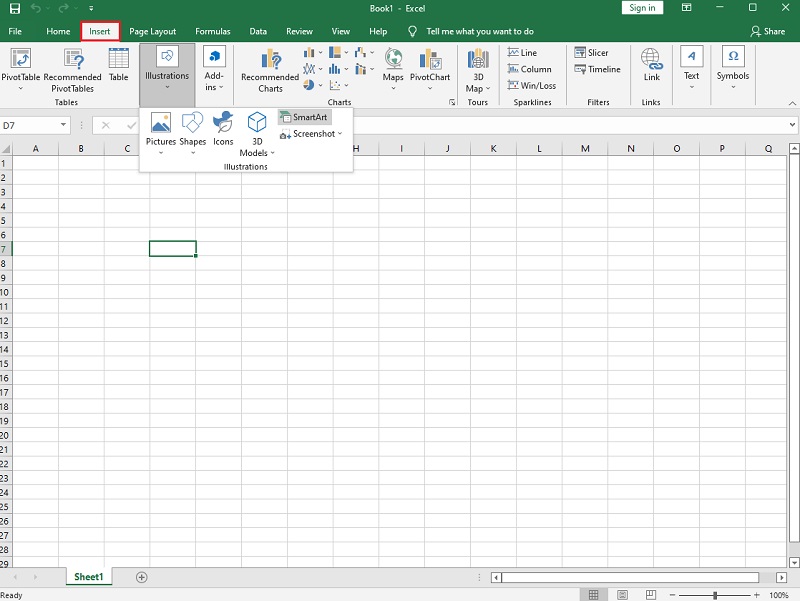Insert combo chart
The height and width of the screenshot is (601, 800).
pos(364,69)
